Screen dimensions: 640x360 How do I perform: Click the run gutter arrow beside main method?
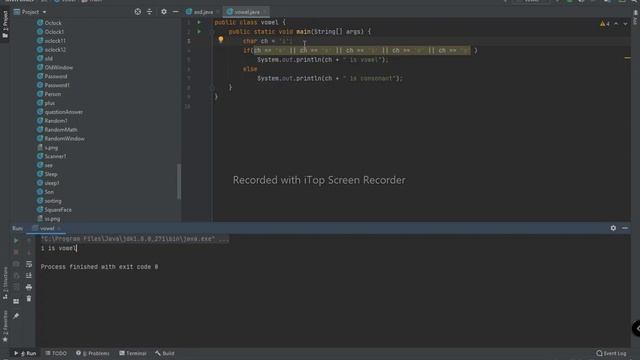click(199, 31)
